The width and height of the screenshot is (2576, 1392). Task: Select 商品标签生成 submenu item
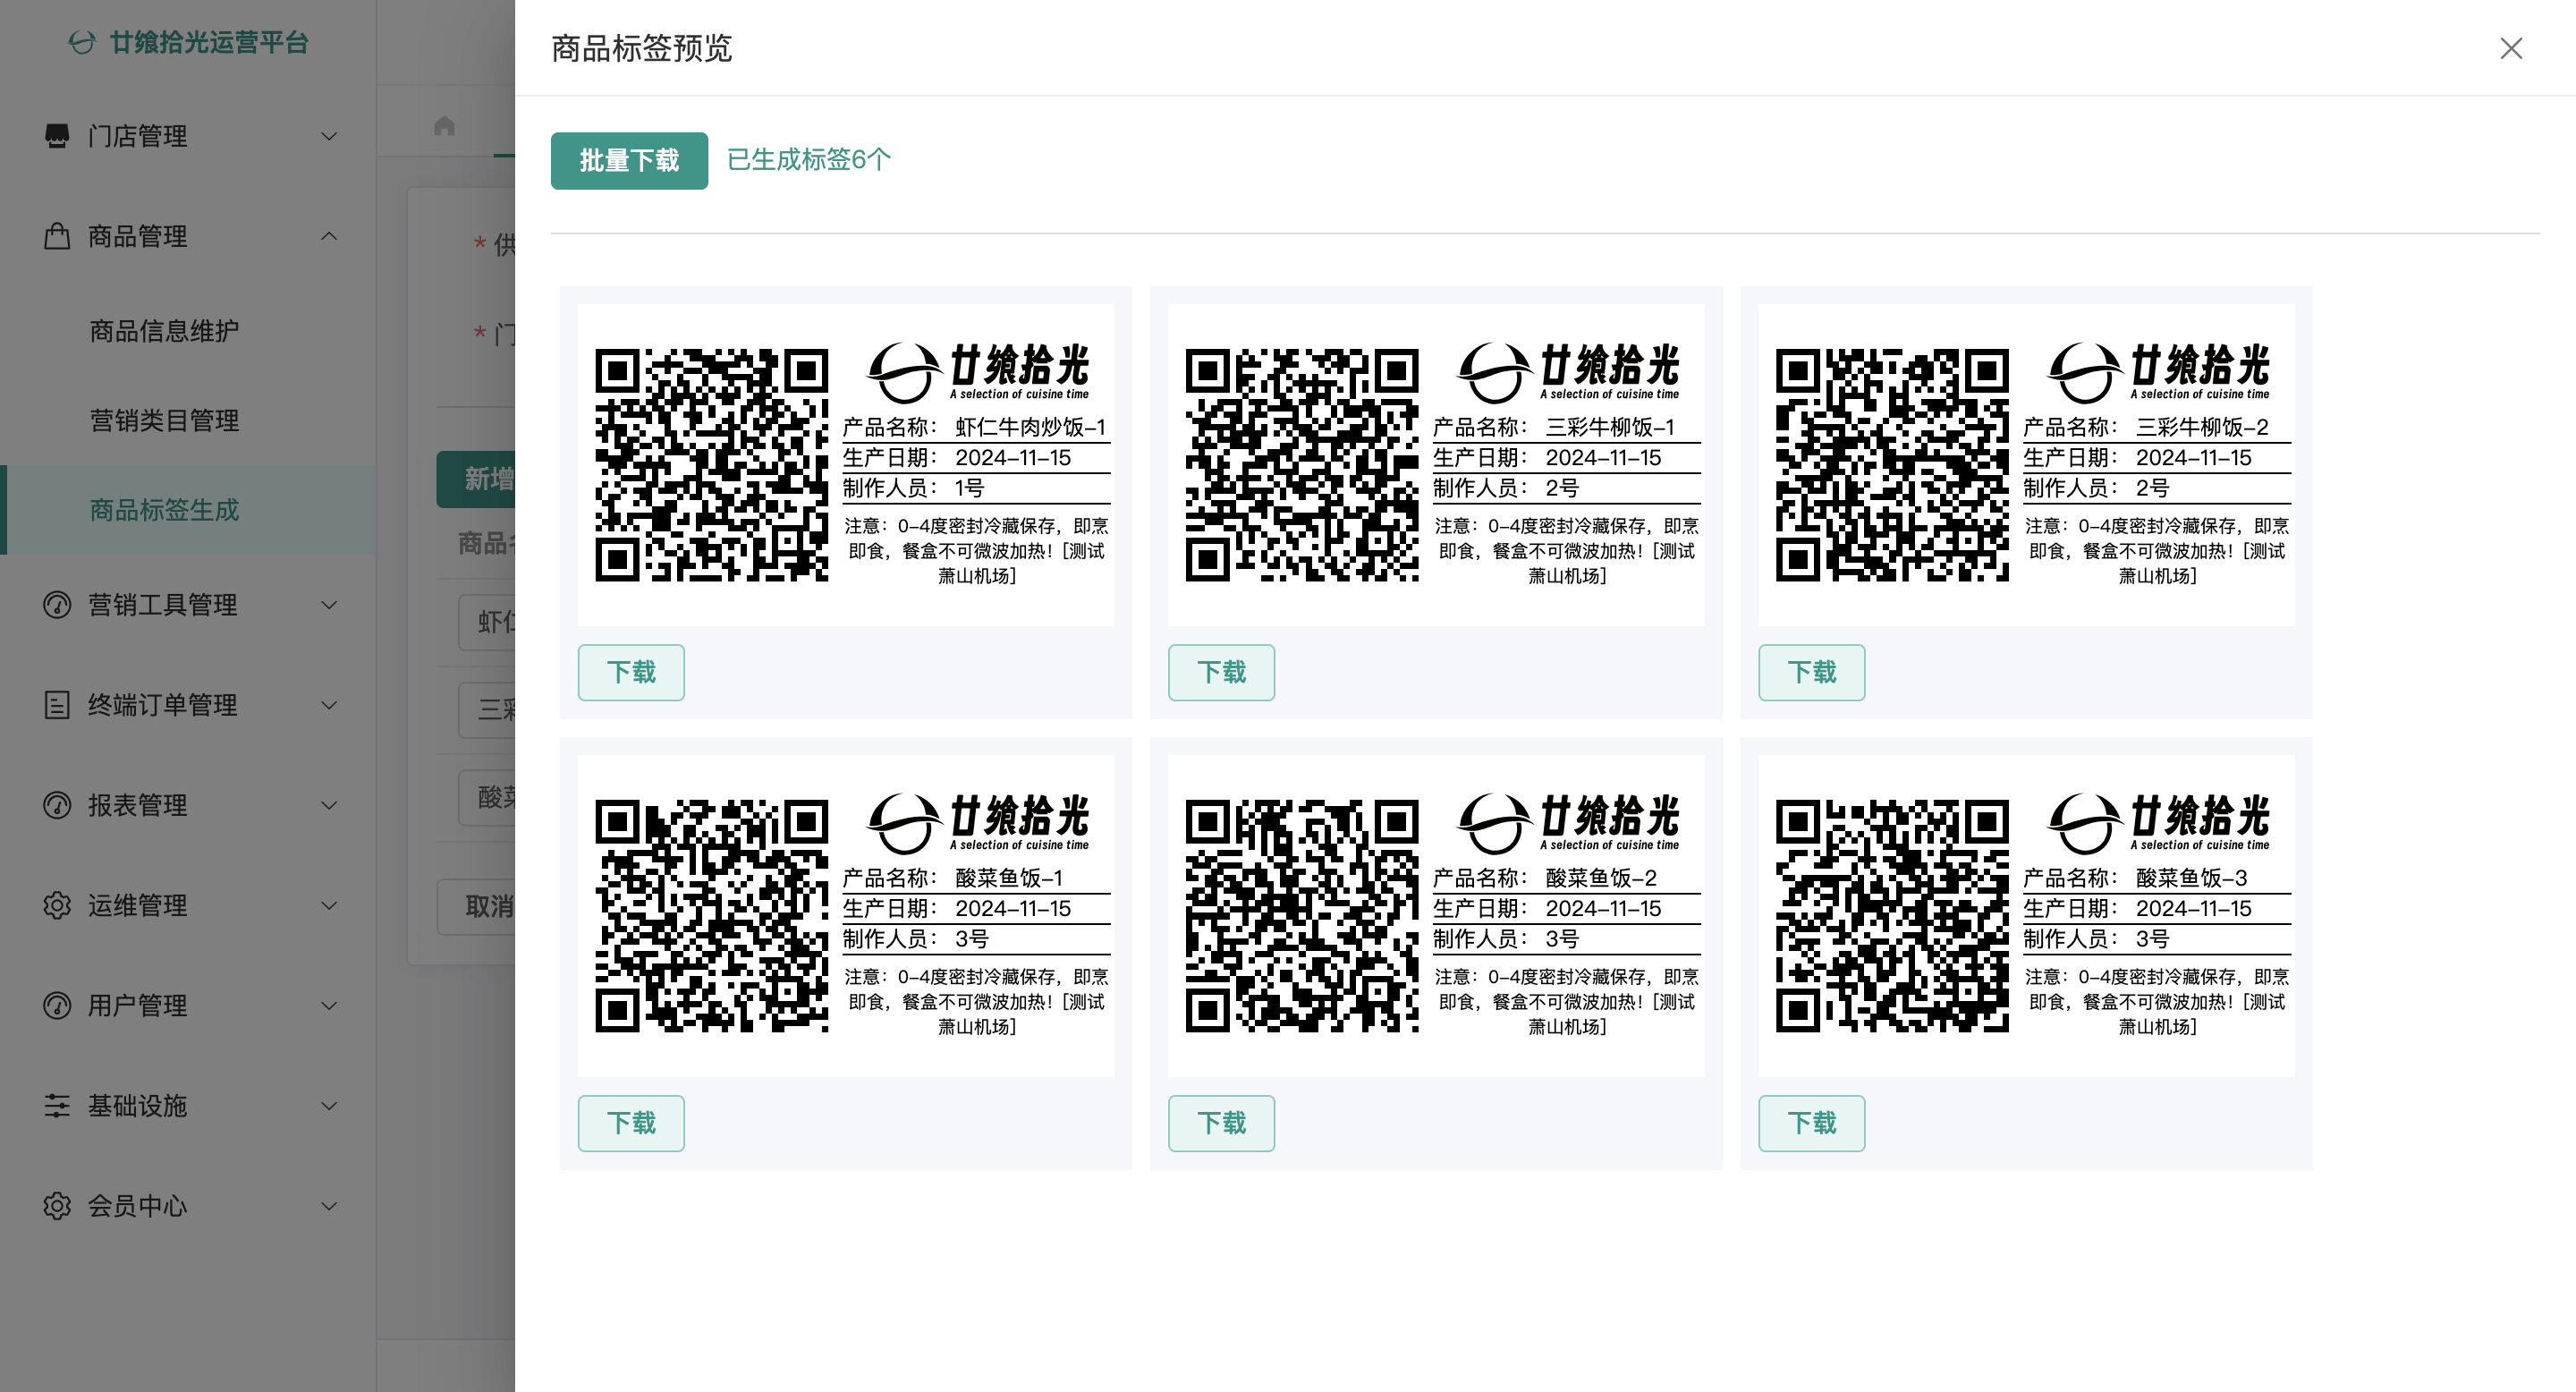point(188,510)
